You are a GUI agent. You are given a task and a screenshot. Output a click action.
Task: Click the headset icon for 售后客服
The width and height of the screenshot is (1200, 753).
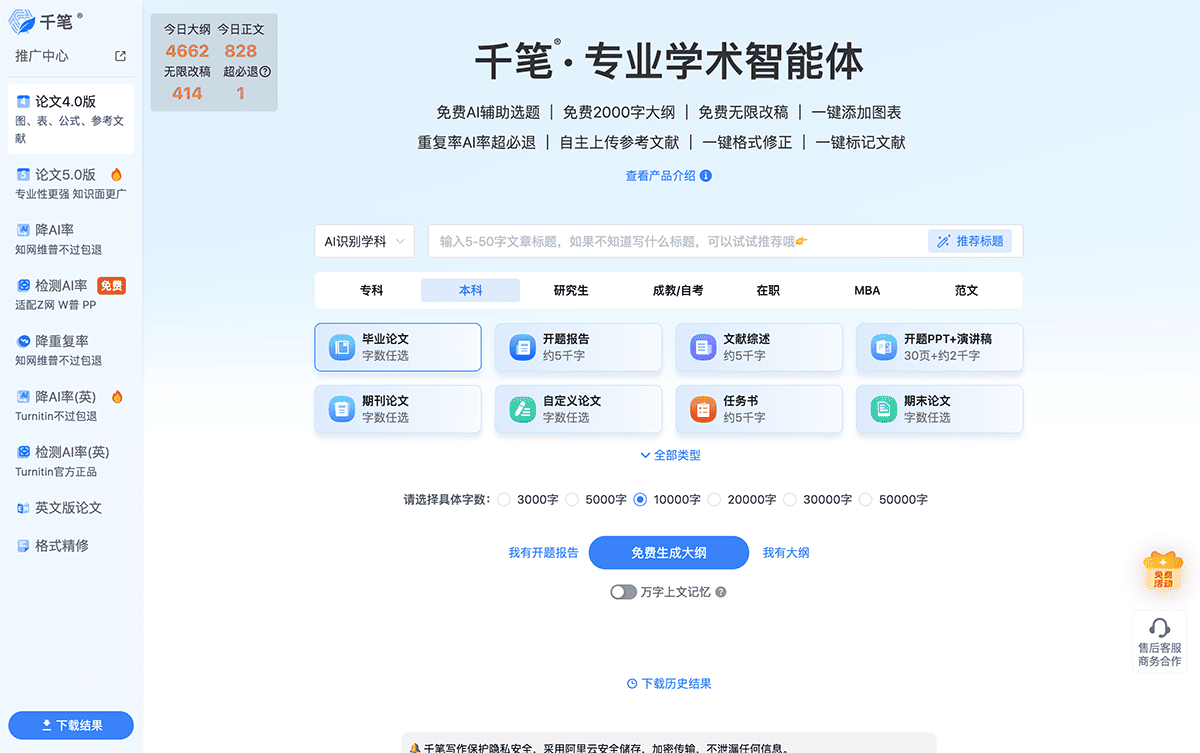[x=1159, y=628]
